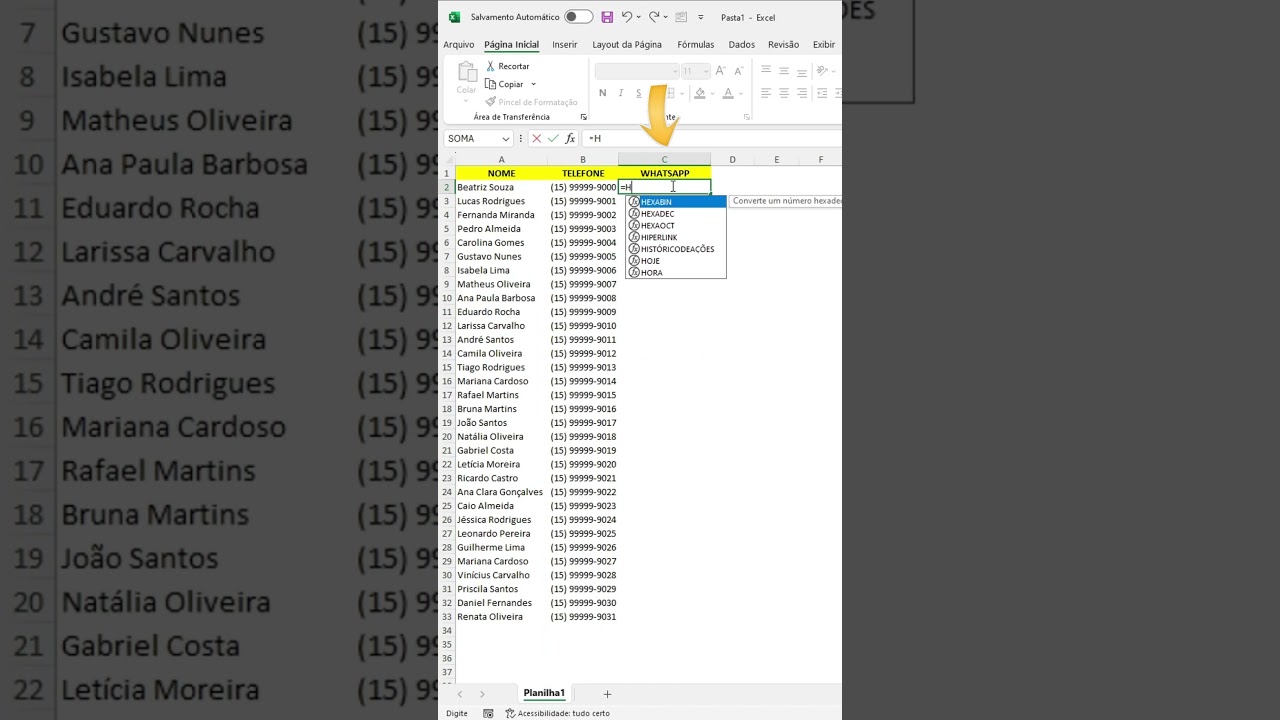Screen dimensions: 1280x720
Task: Click the Excel logo icon in title bar
Action: [x=454, y=17]
